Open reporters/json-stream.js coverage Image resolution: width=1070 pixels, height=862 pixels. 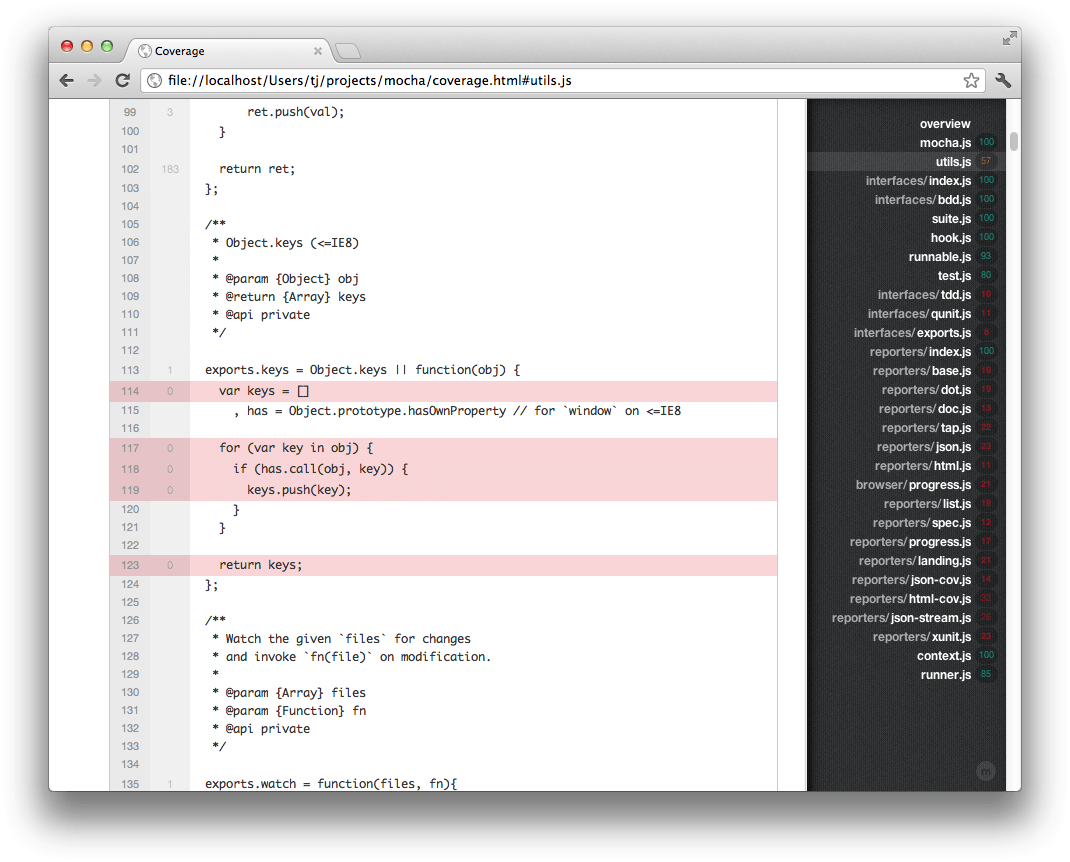click(901, 618)
